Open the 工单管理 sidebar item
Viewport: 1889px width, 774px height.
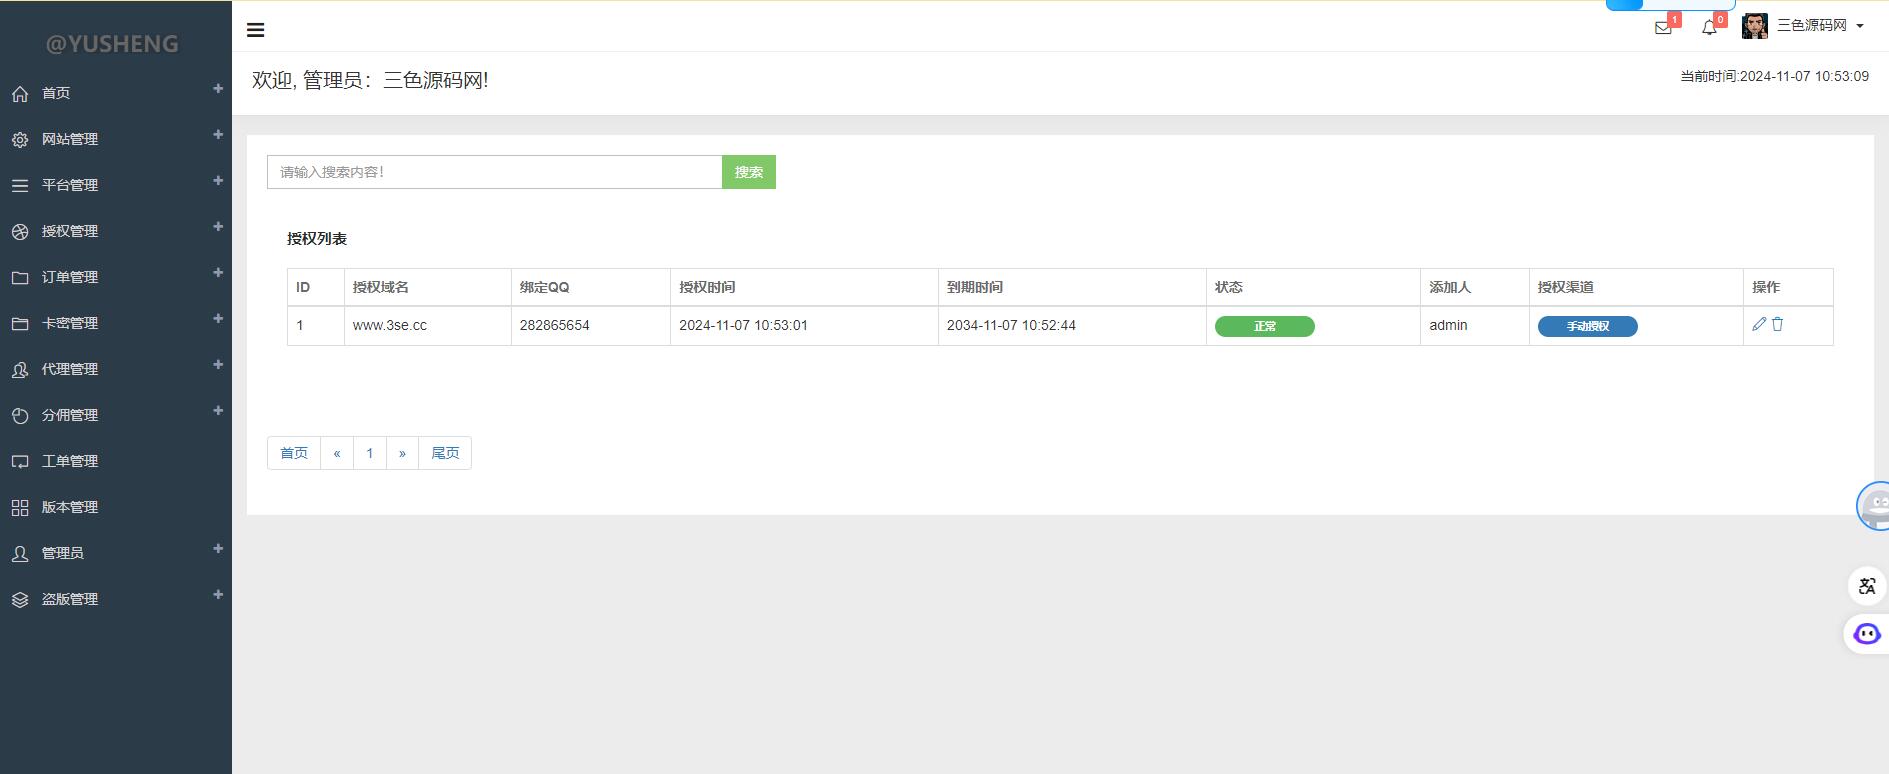click(x=70, y=461)
